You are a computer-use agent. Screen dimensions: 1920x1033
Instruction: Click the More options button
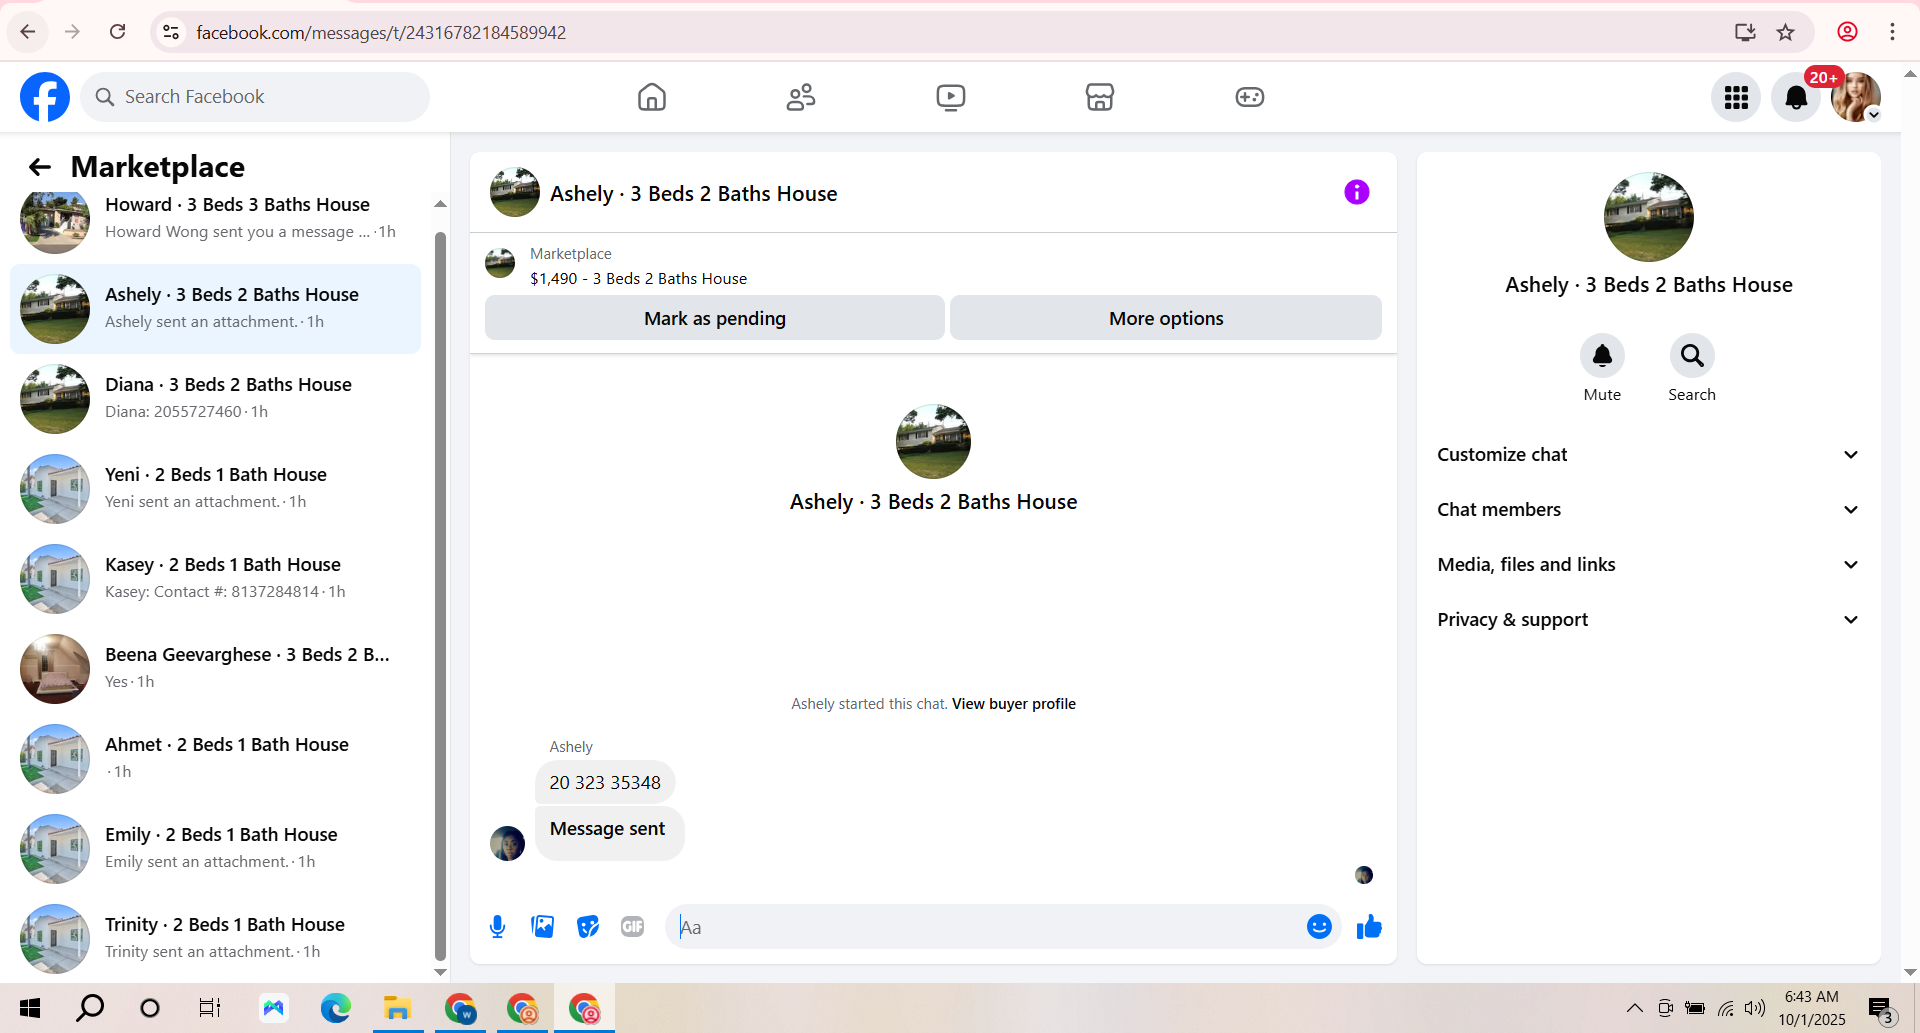pyautogui.click(x=1166, y=318)
